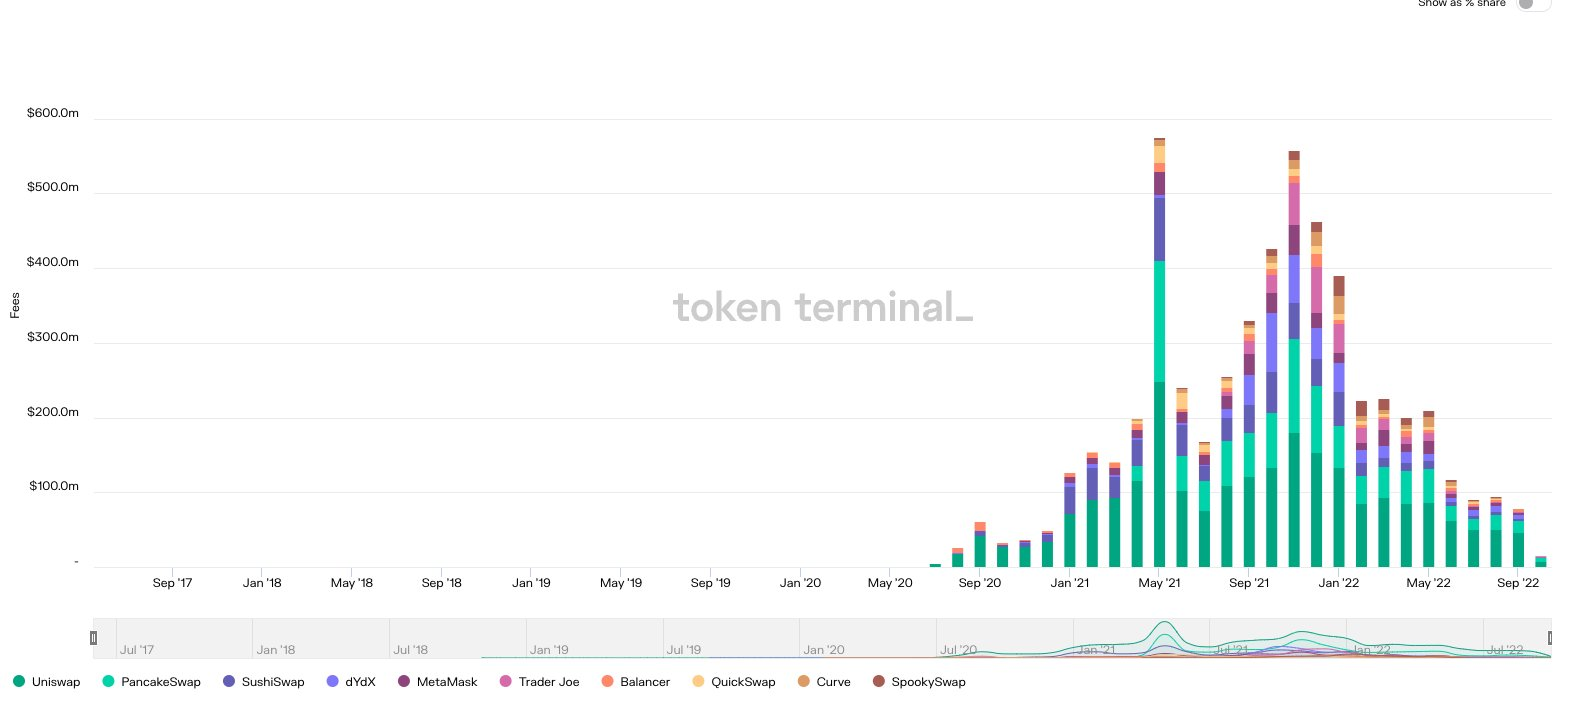Click the PancakeSwap legend label text
The image size is (1570, 718).
tap(161, 682)
